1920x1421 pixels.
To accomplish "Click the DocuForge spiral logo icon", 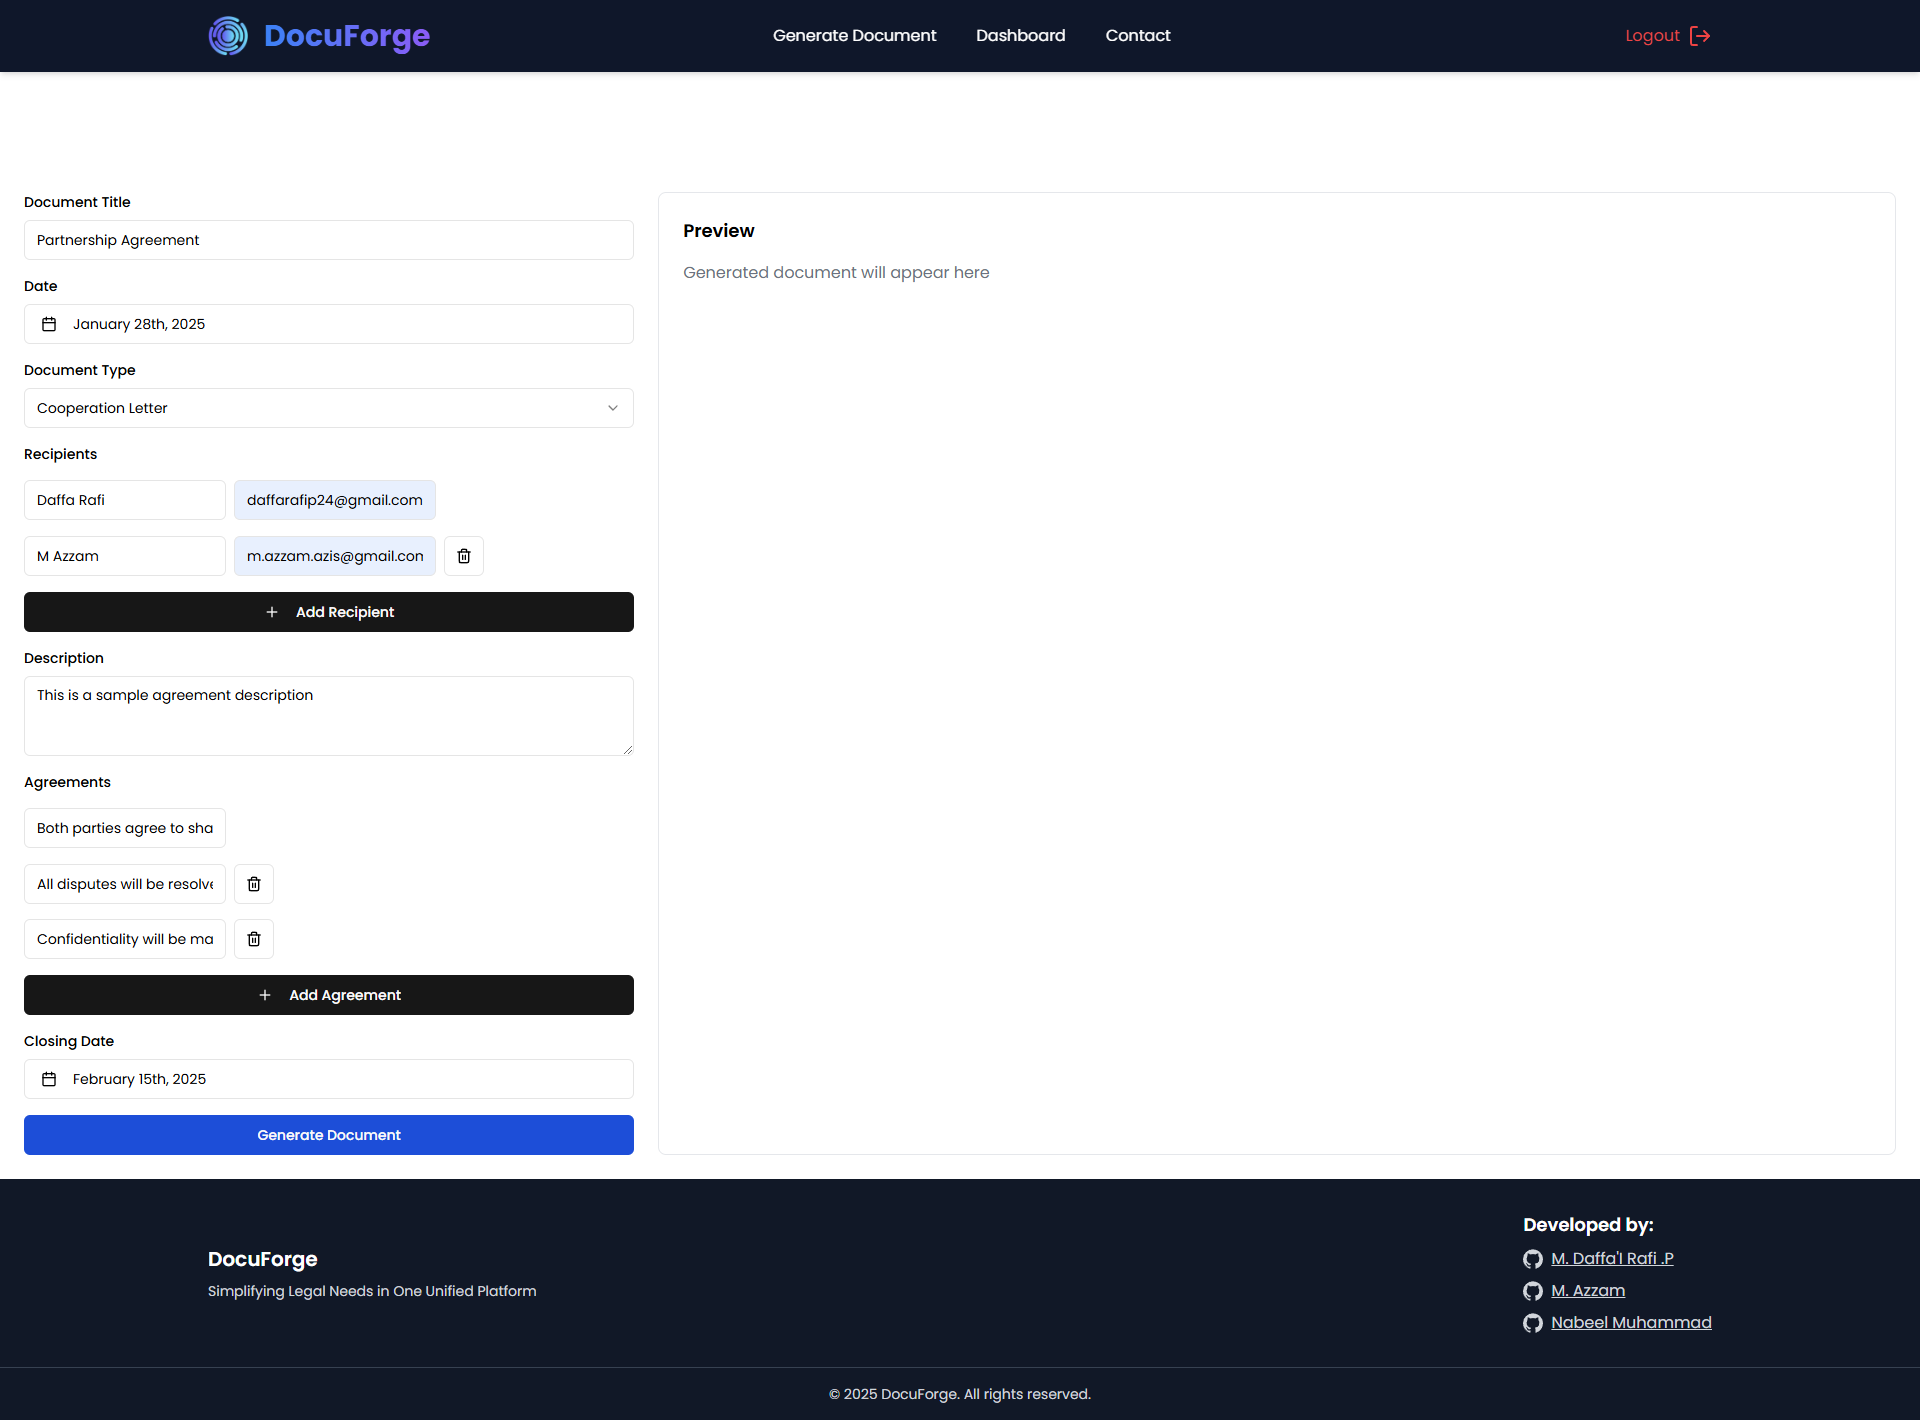I will coord(228,36).
